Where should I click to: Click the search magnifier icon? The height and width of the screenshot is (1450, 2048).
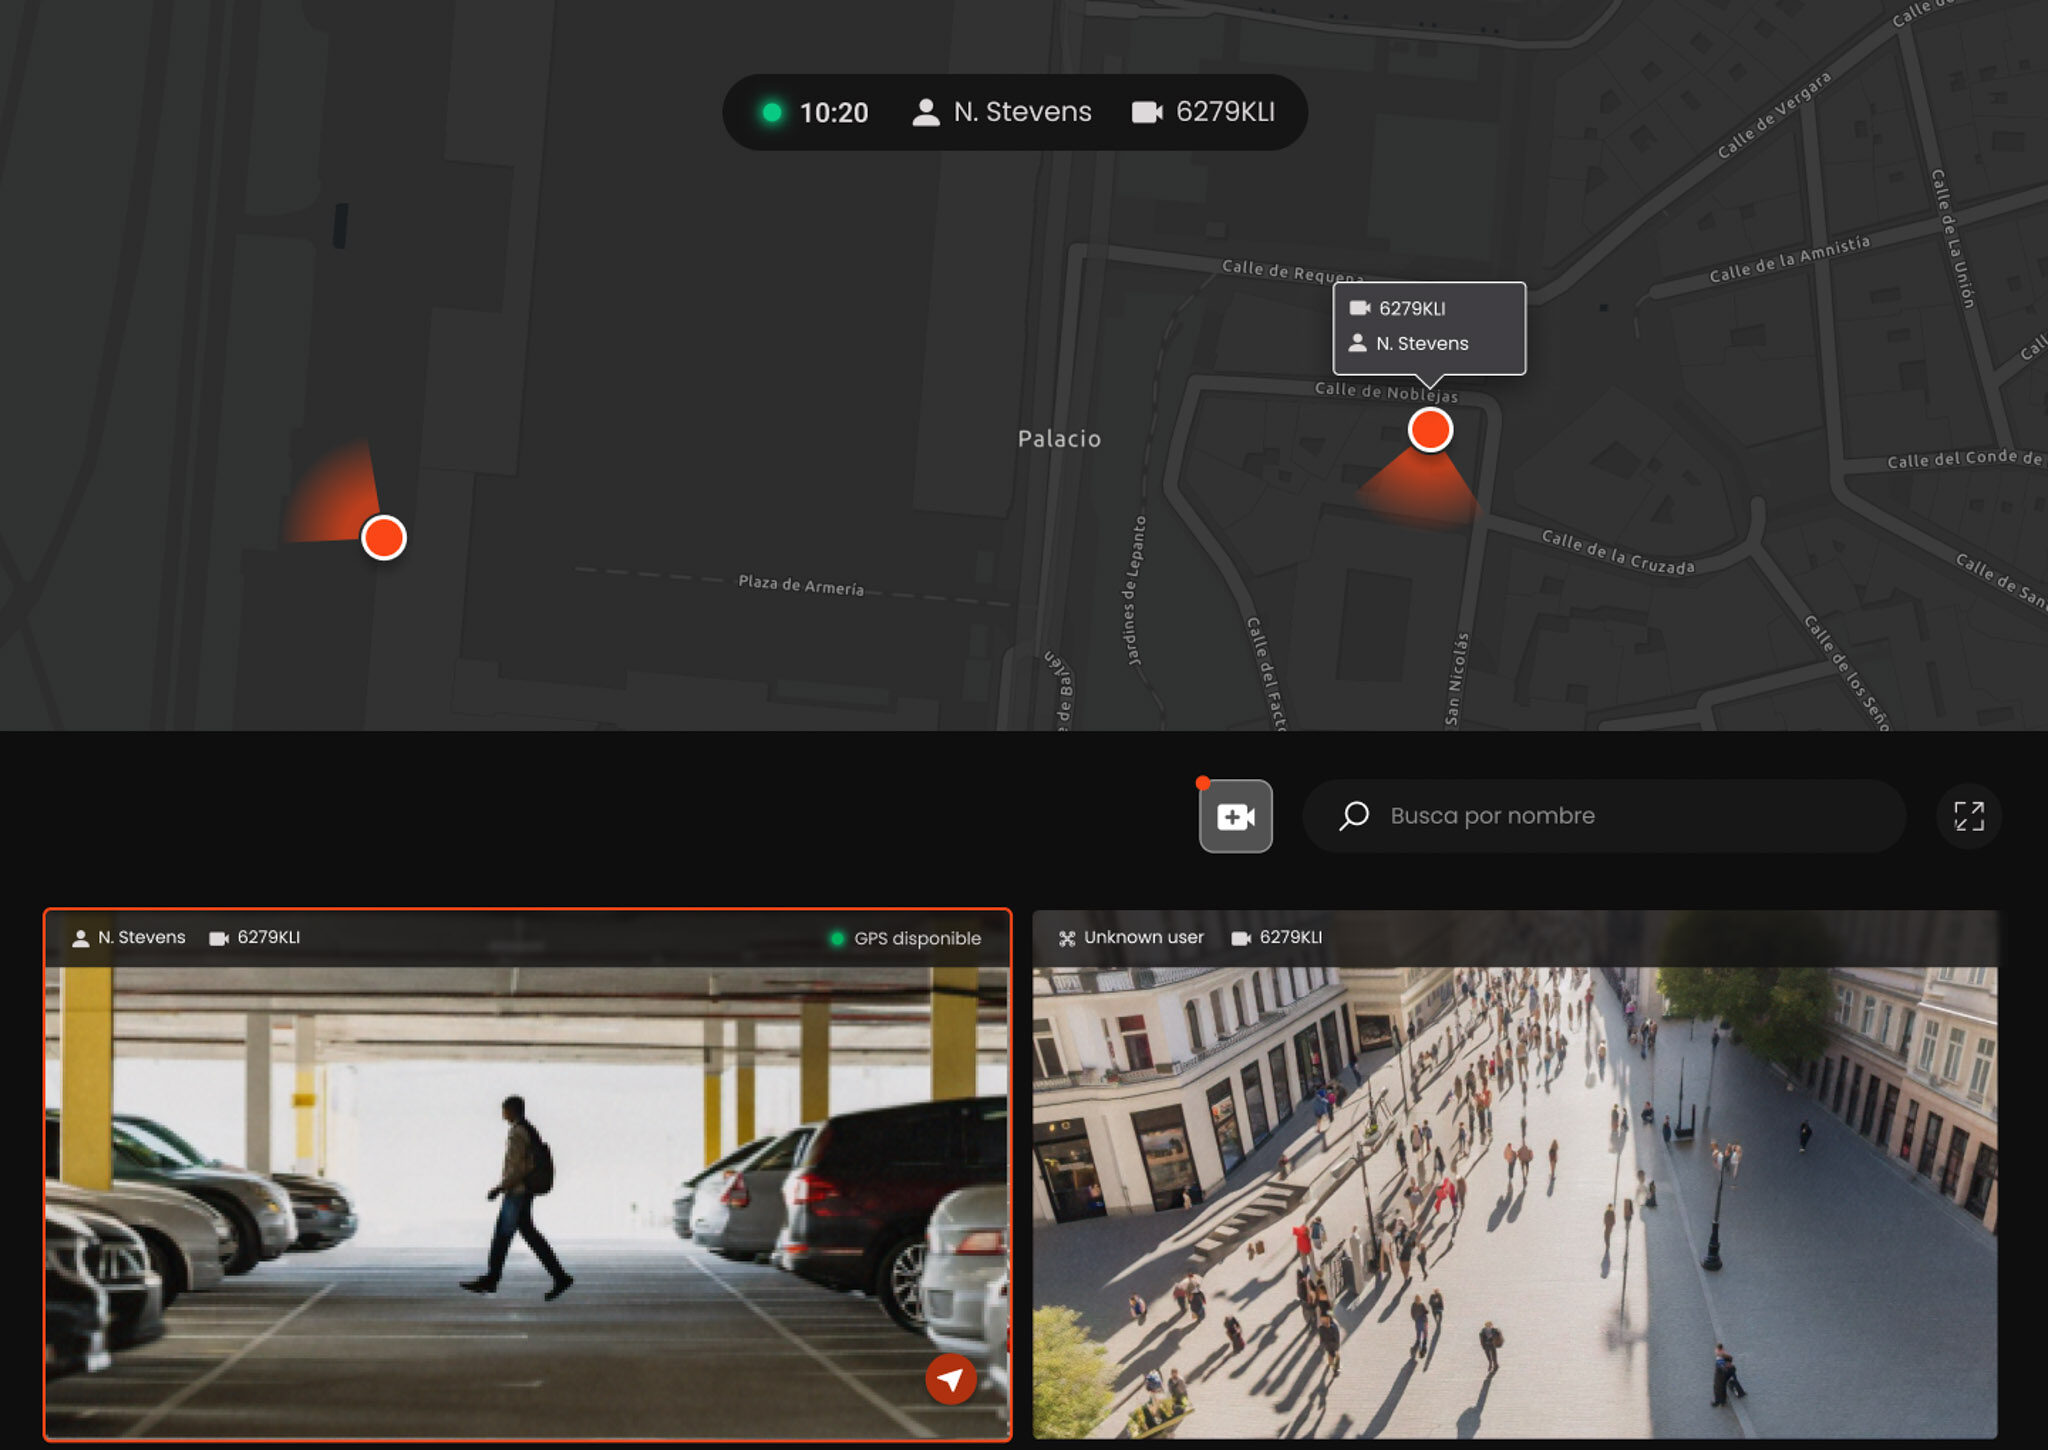[x=1354, y=816]
